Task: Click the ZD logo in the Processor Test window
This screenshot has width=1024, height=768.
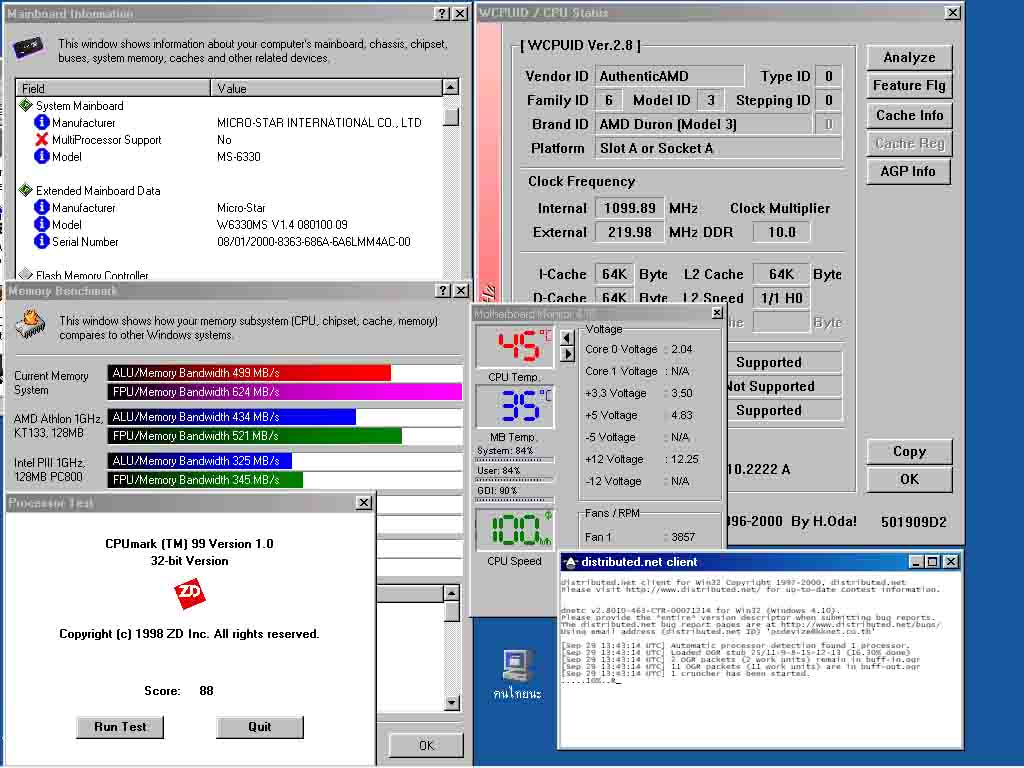Action: coord(189,594)
